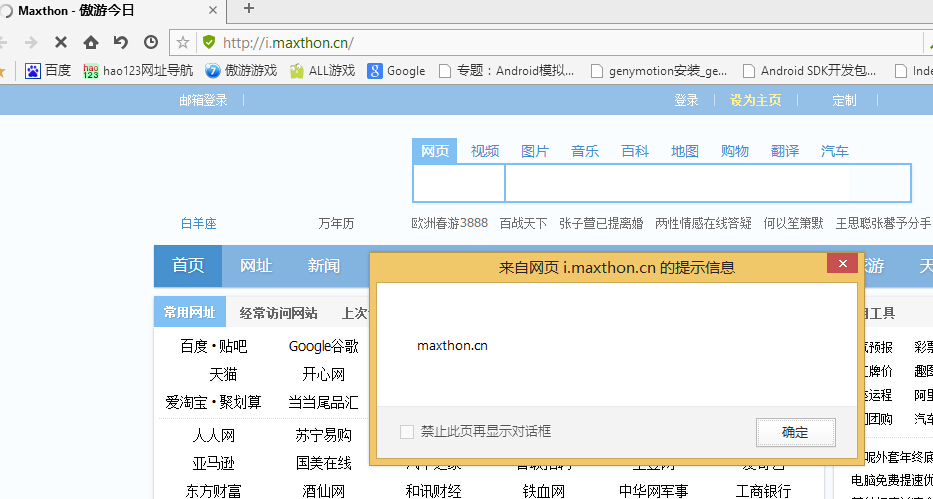Open the 网址 navigation tab
This screenshot has width=933, height=499.
pos(256,266)
